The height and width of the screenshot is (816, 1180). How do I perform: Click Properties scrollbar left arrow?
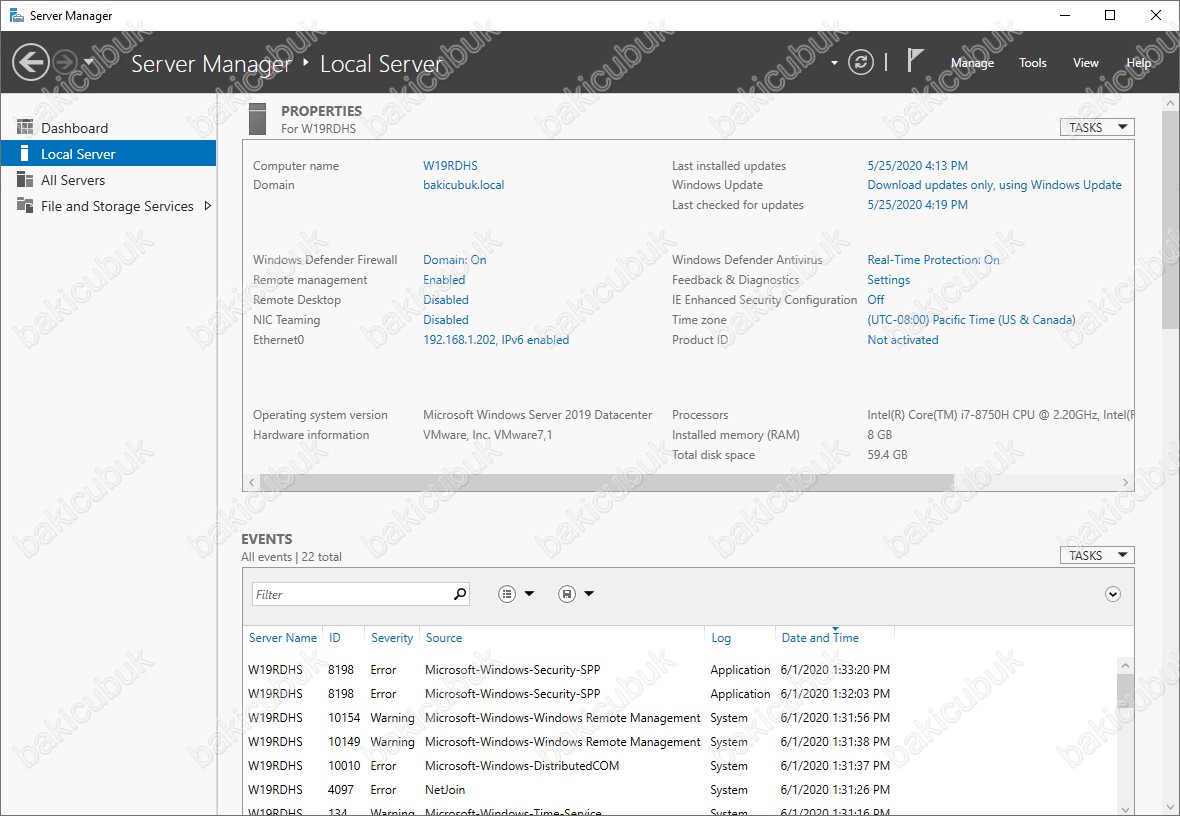coord(251,483)
